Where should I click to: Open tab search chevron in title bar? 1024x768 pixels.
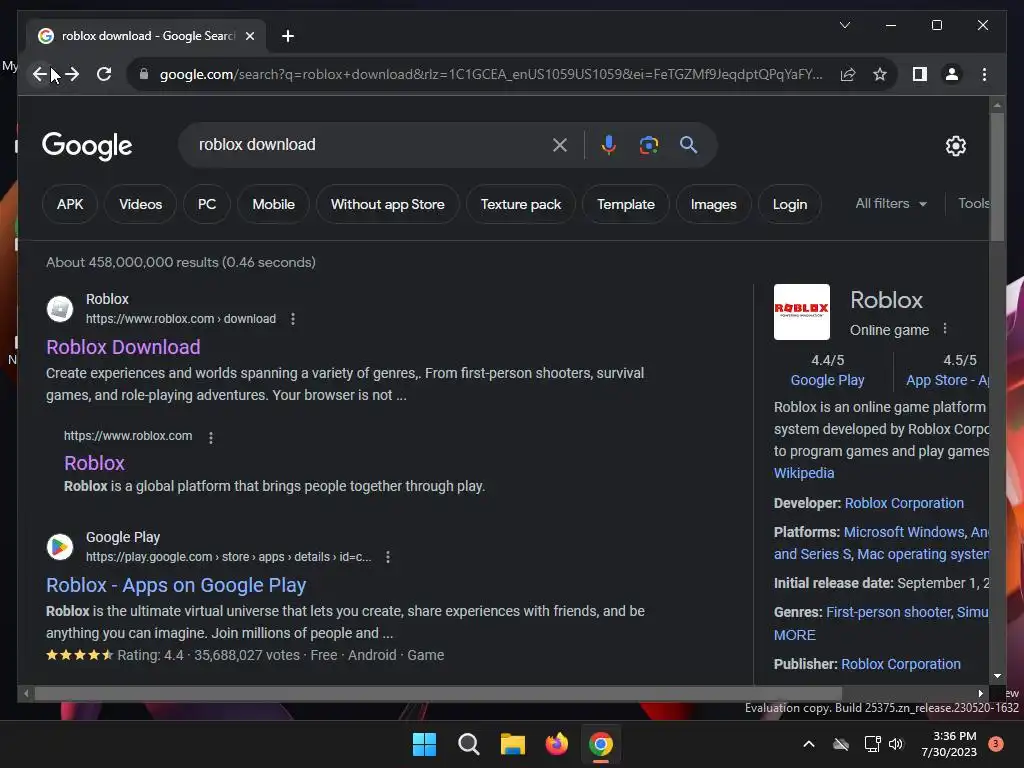[x=844, y=25]
